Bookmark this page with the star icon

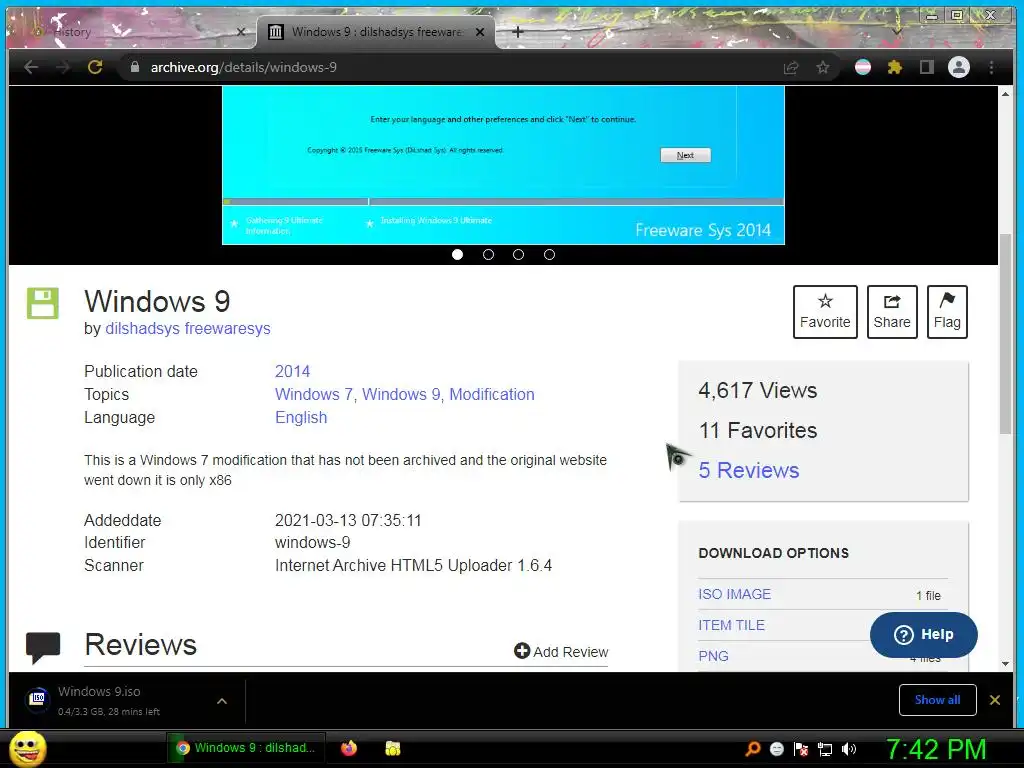(823, 67)
